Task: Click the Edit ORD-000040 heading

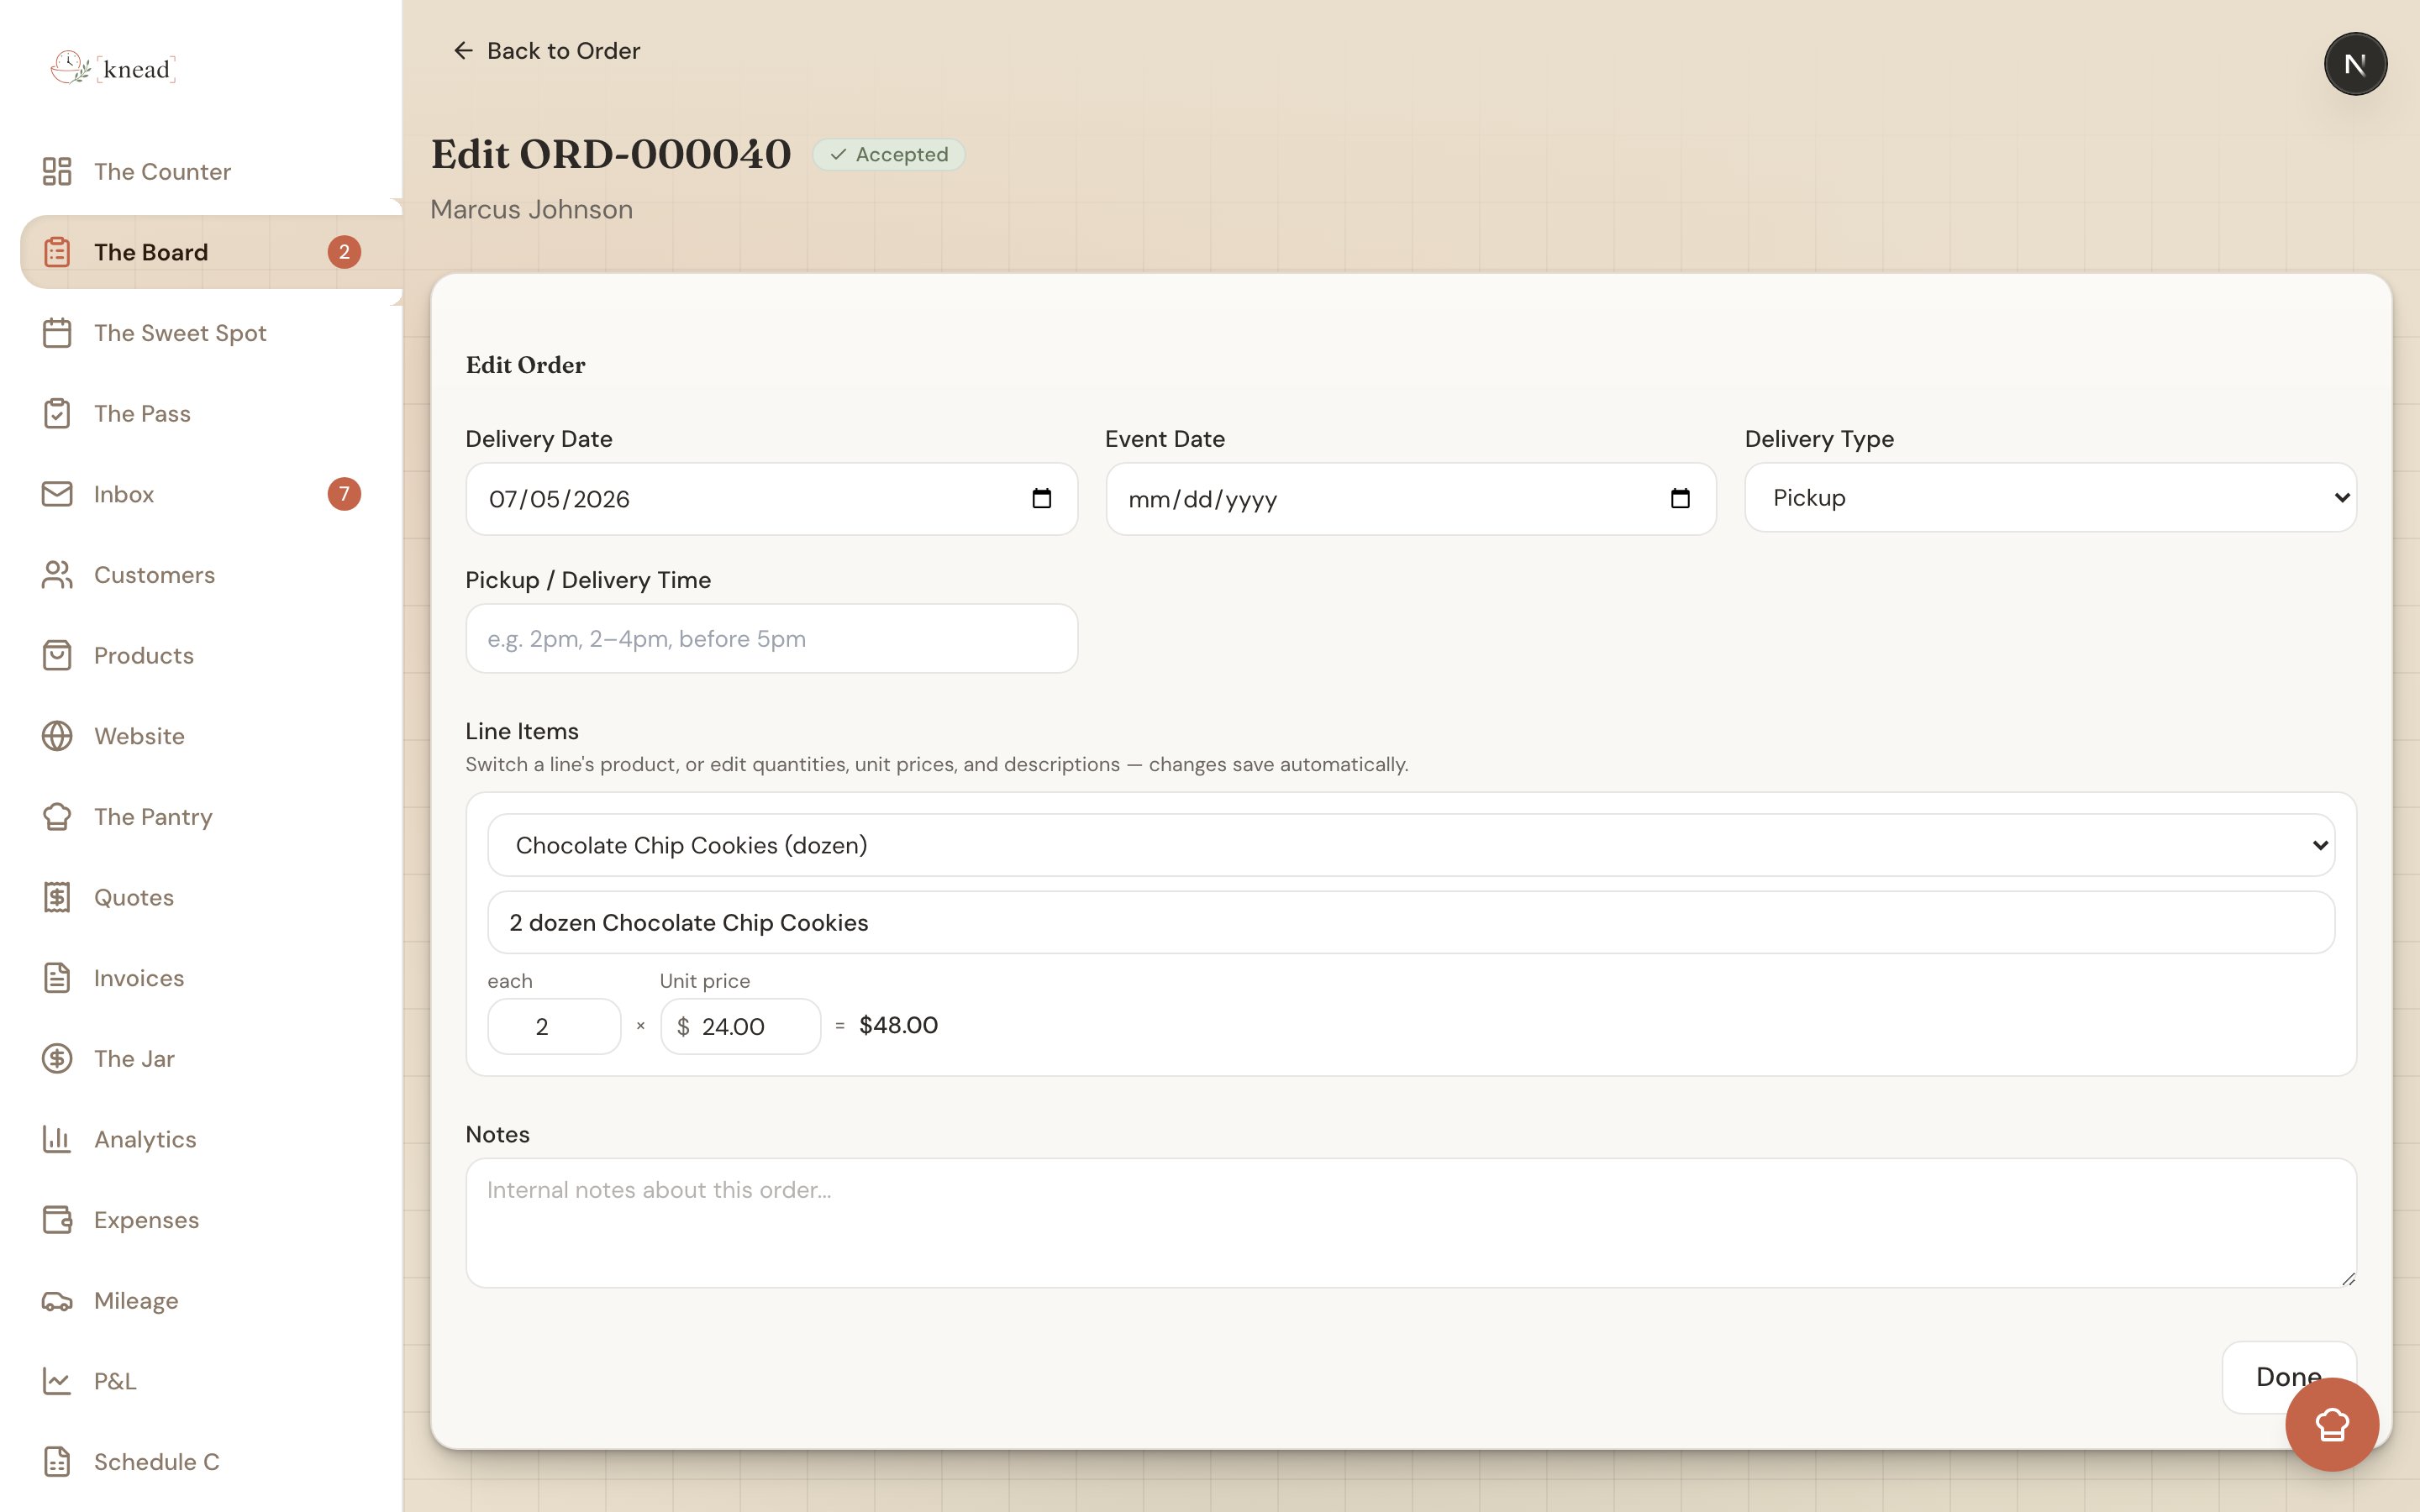Action: pos(610,154)
